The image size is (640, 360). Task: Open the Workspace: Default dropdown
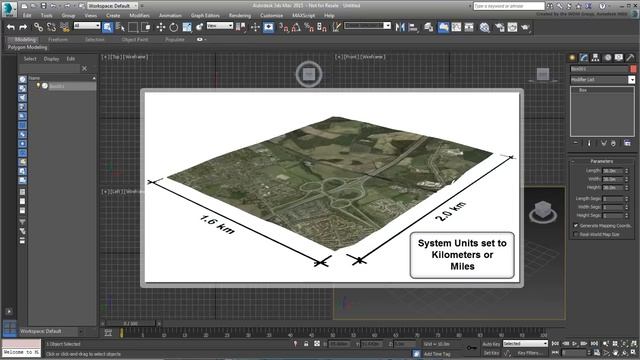pyautogui.click(x=113, y=6)
